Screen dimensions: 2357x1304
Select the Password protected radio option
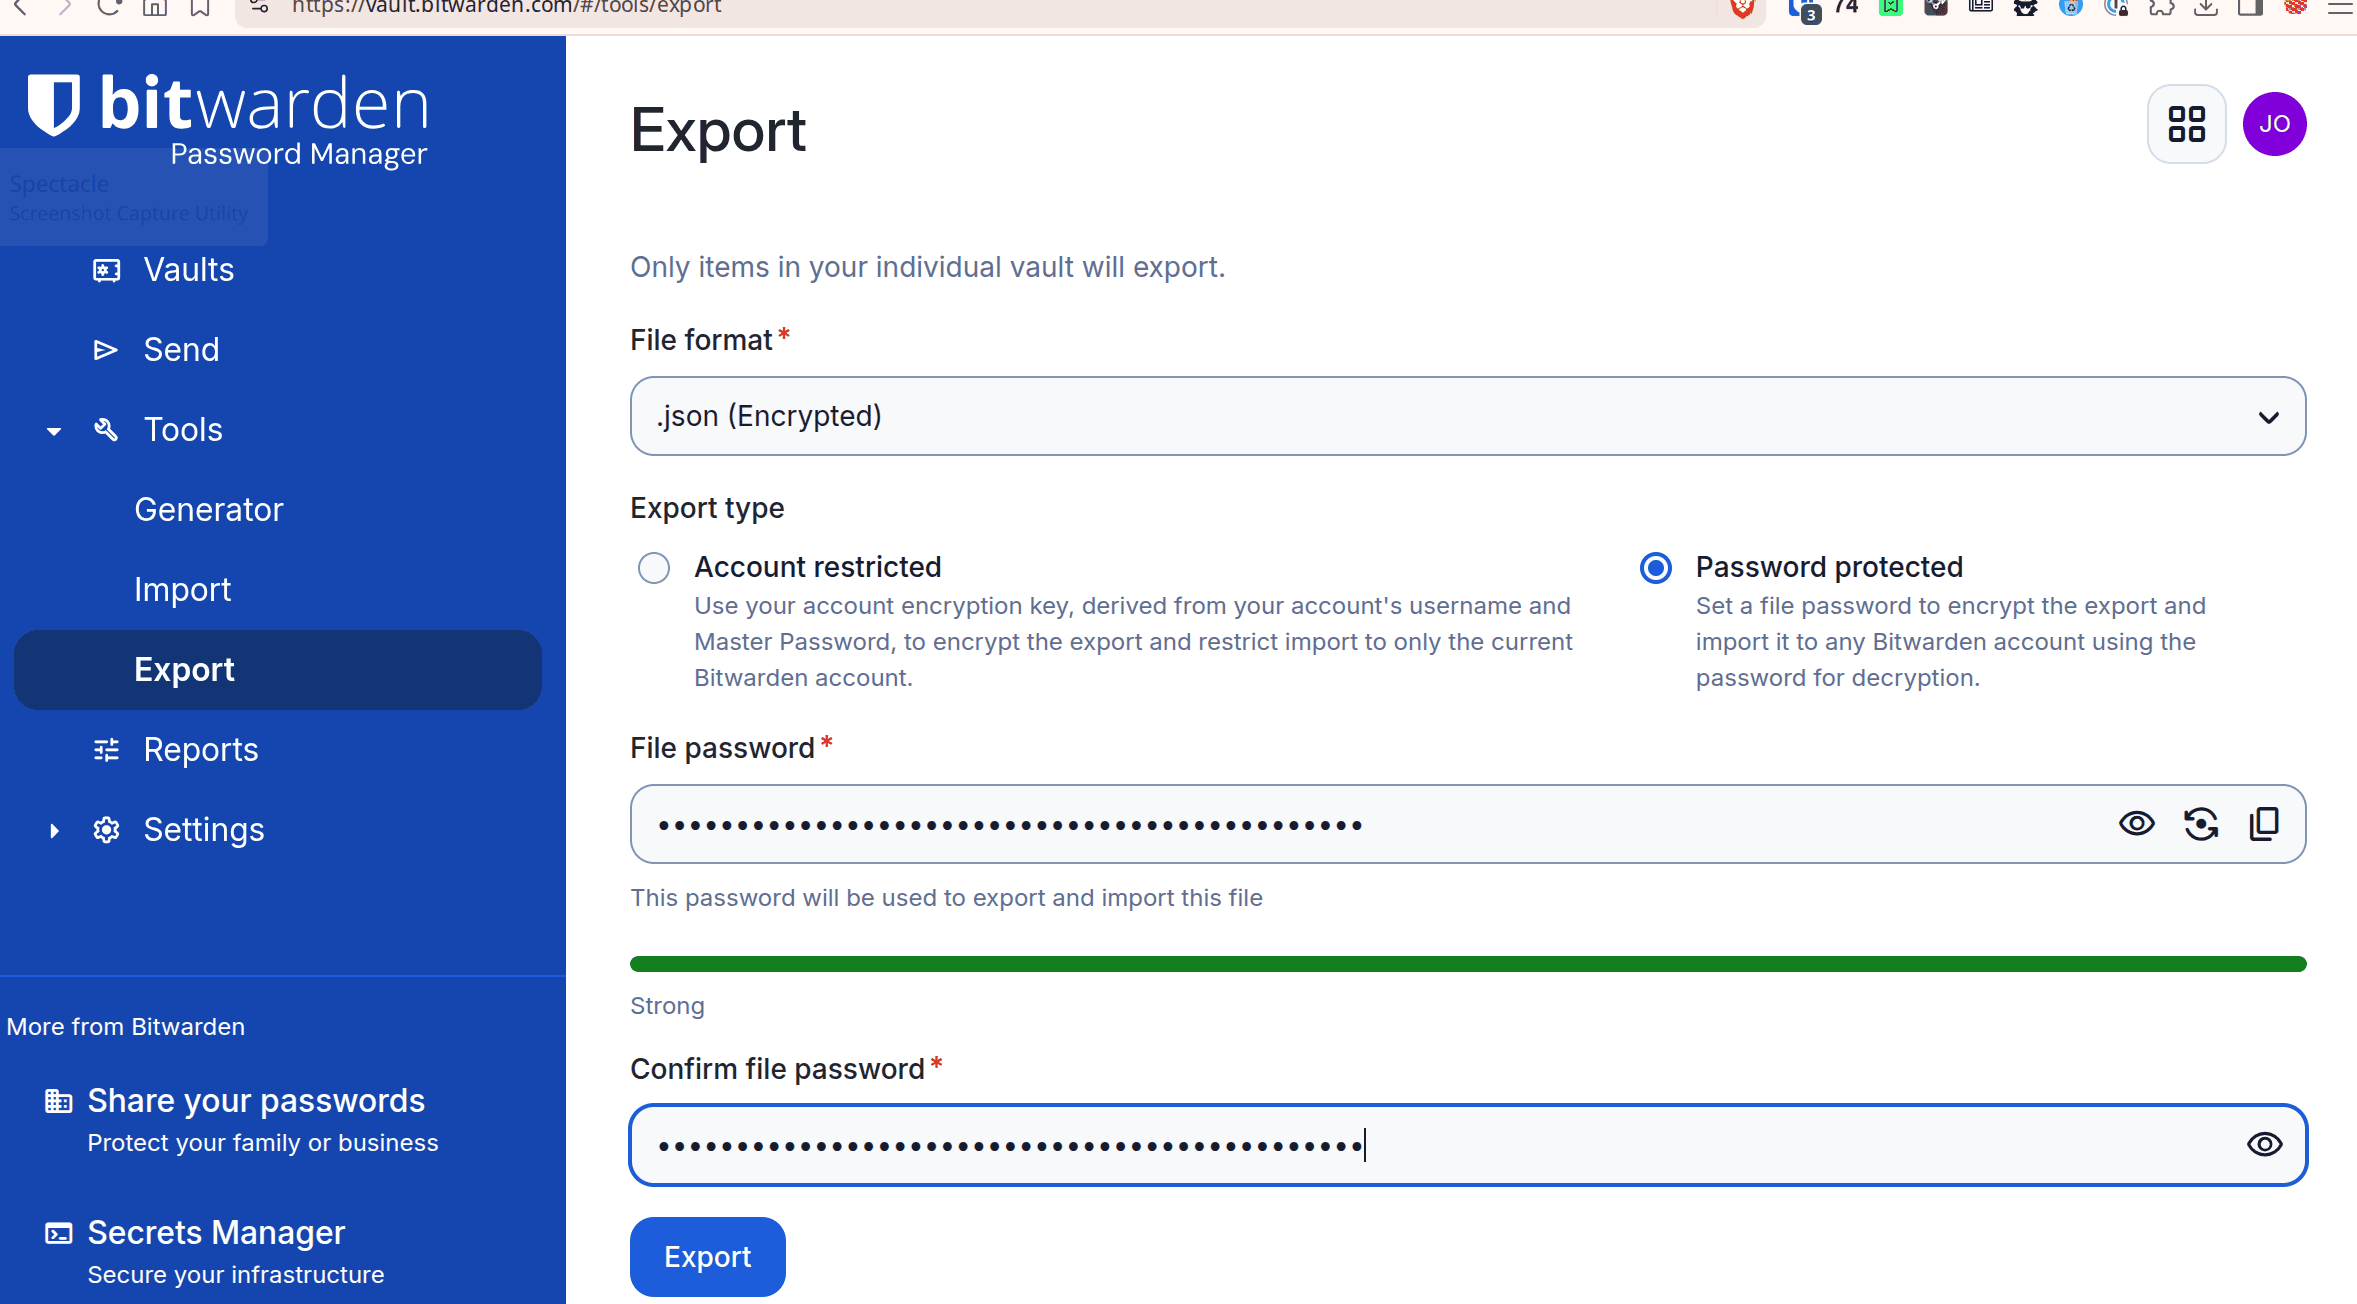(x=1655, y=568)
